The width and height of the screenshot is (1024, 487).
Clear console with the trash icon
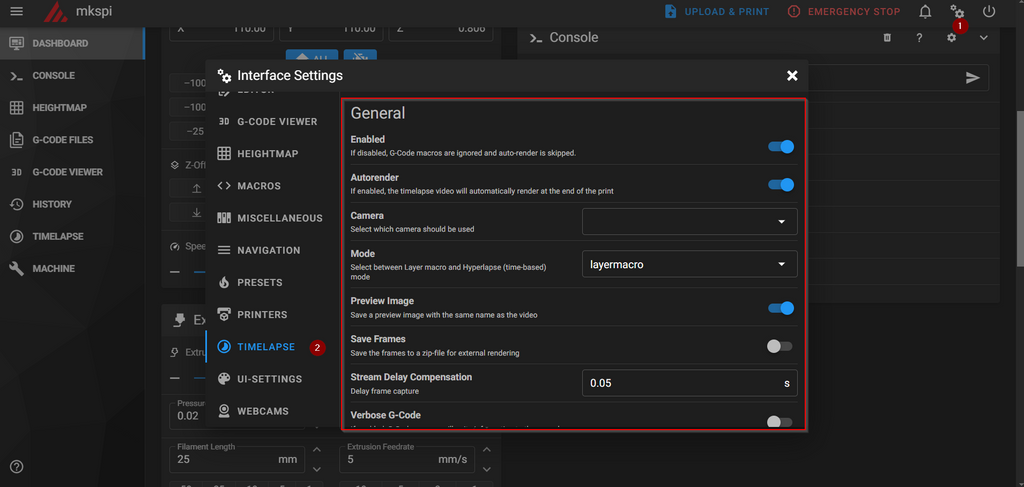(x=887, y=38)
